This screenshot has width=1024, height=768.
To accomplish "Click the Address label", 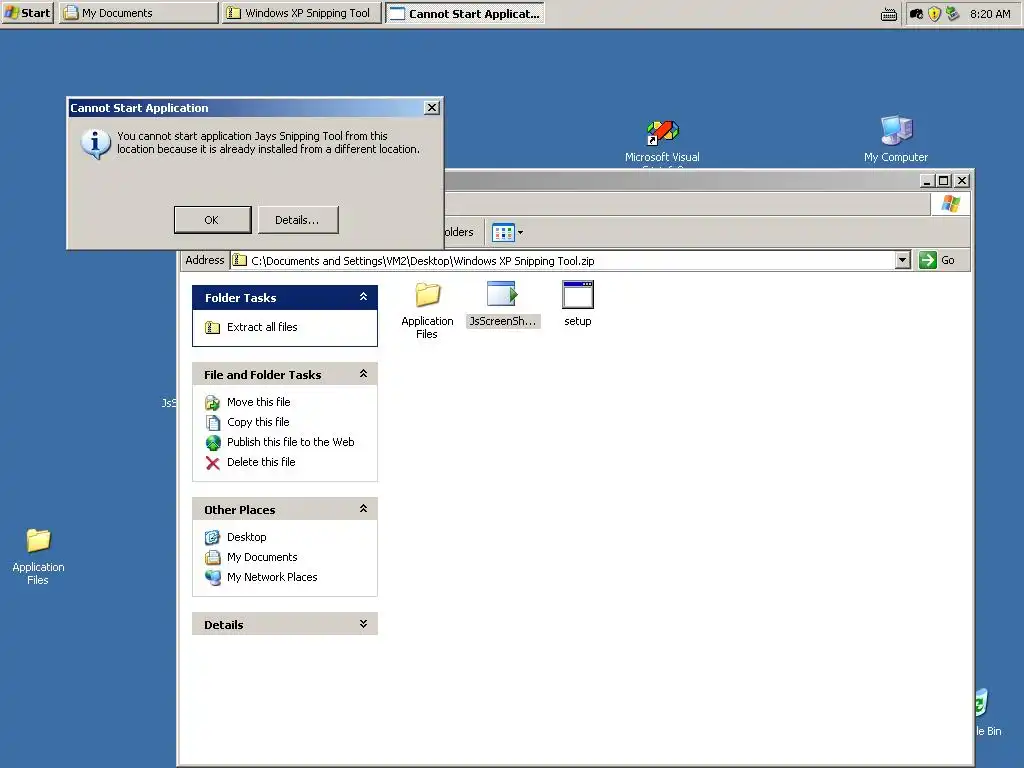I will click(x=204, y=260).
